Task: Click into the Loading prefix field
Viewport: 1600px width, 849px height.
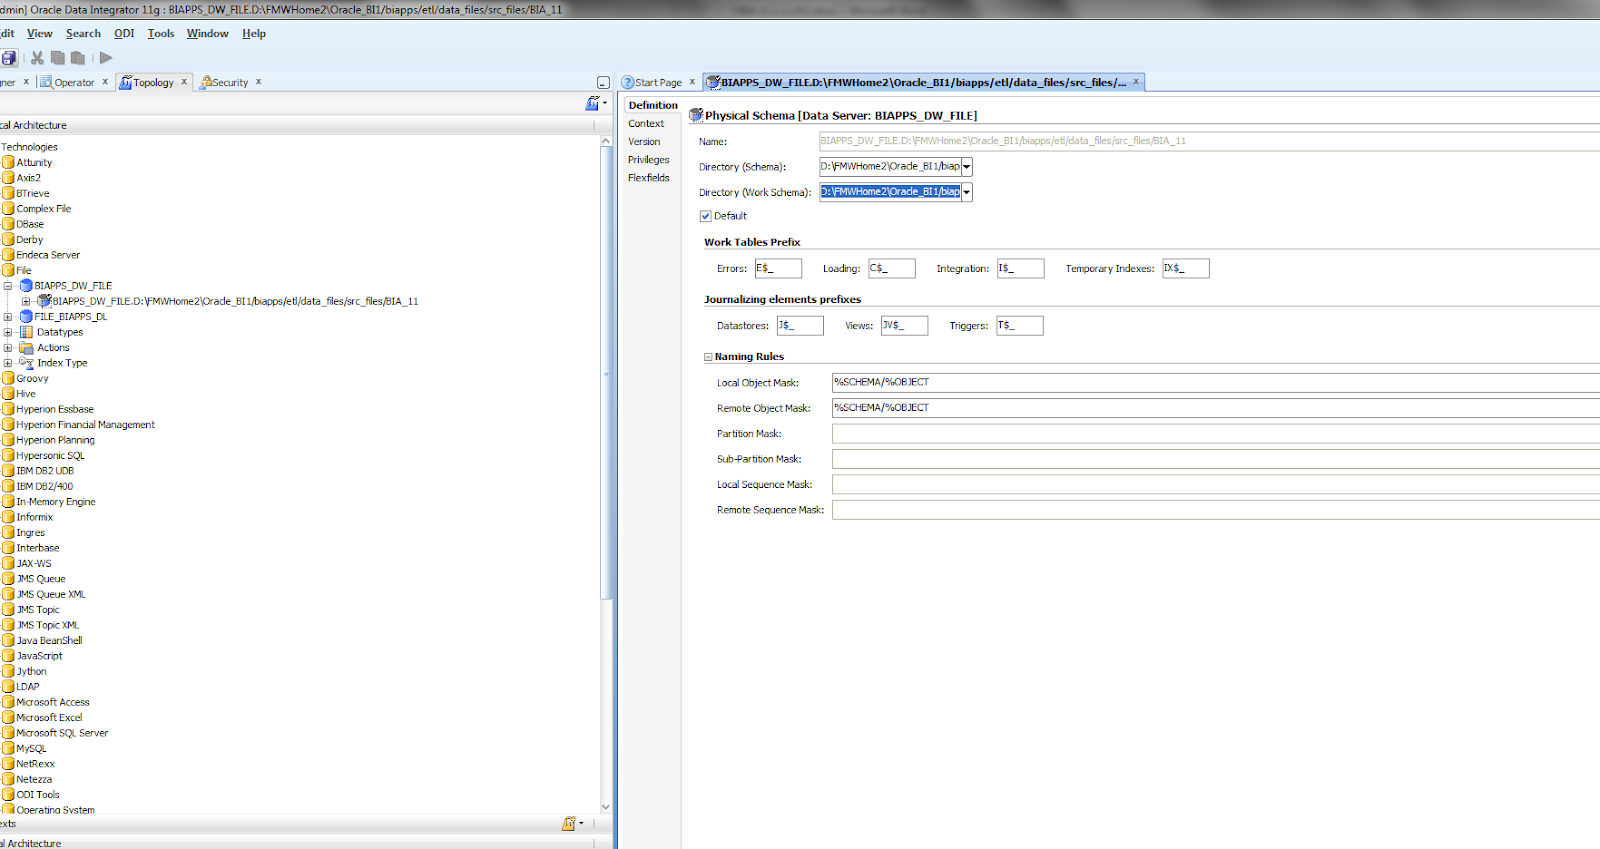Action: pyautogui.click(x=892, y=268)
